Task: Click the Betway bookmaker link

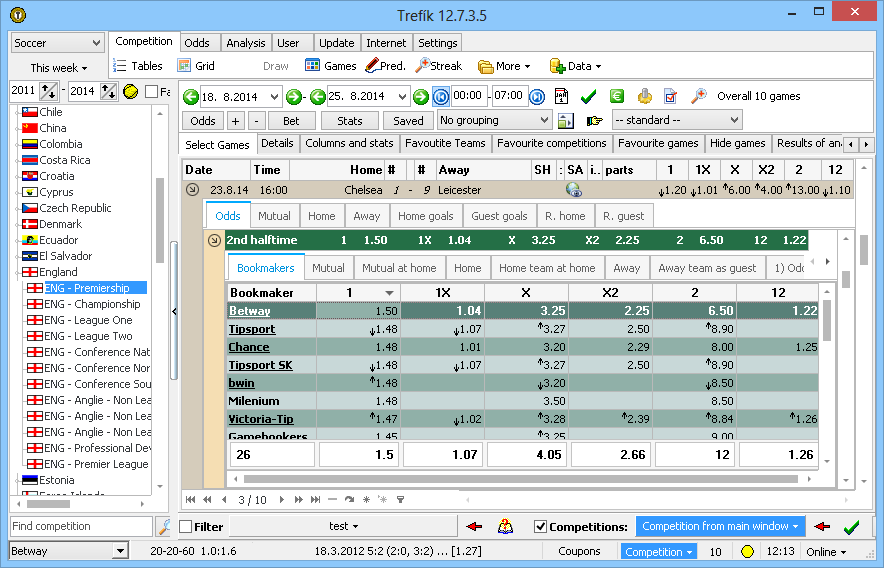Action: [x=249, y=311]
